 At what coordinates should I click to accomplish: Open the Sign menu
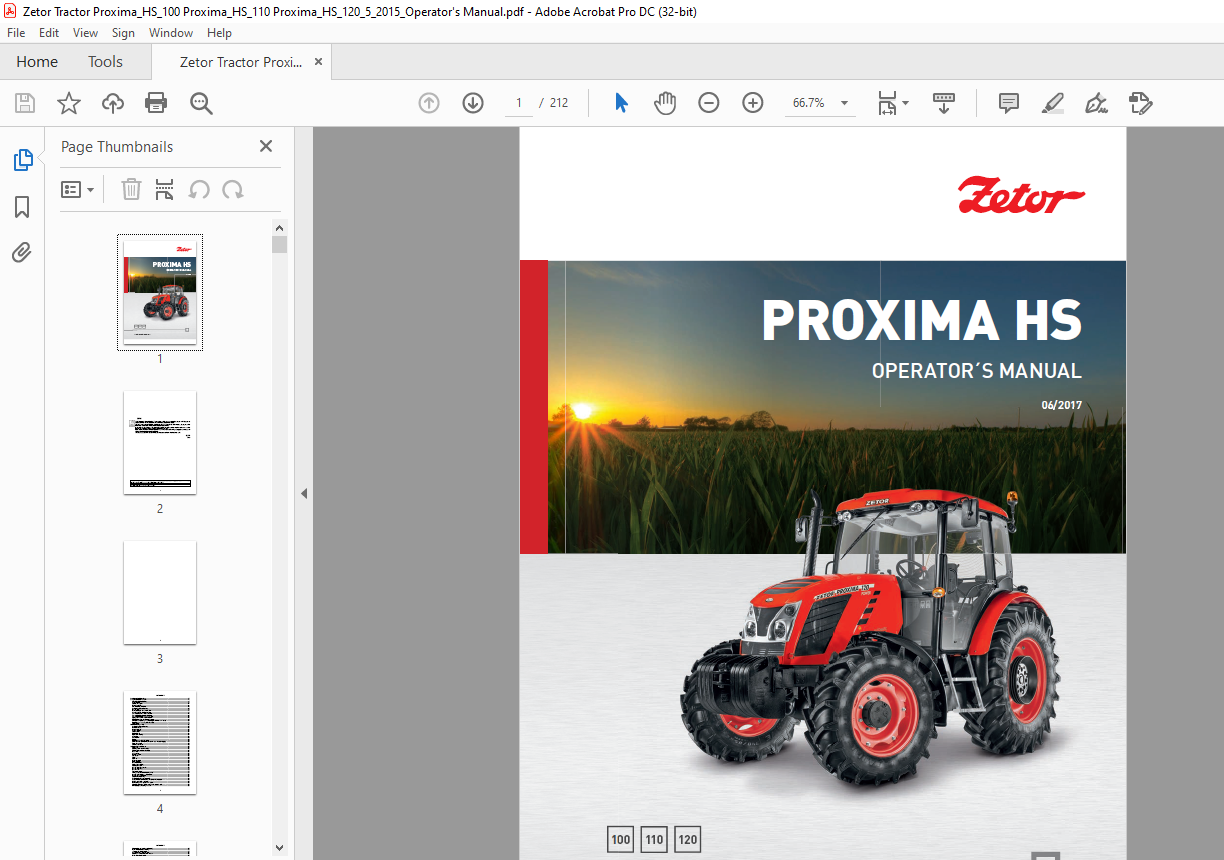[x=123, y=33]
